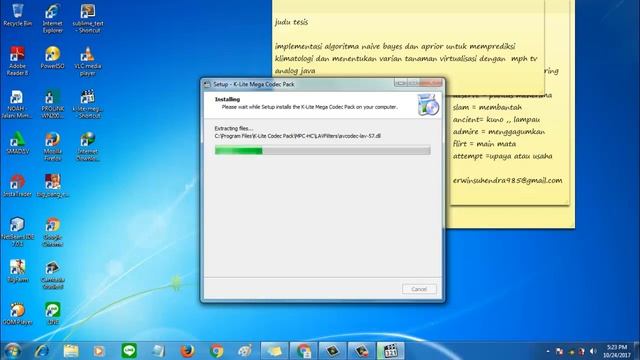Open the Recycle Bin desktop icon
Screen dimensions: 640x360
coord(17,15)
